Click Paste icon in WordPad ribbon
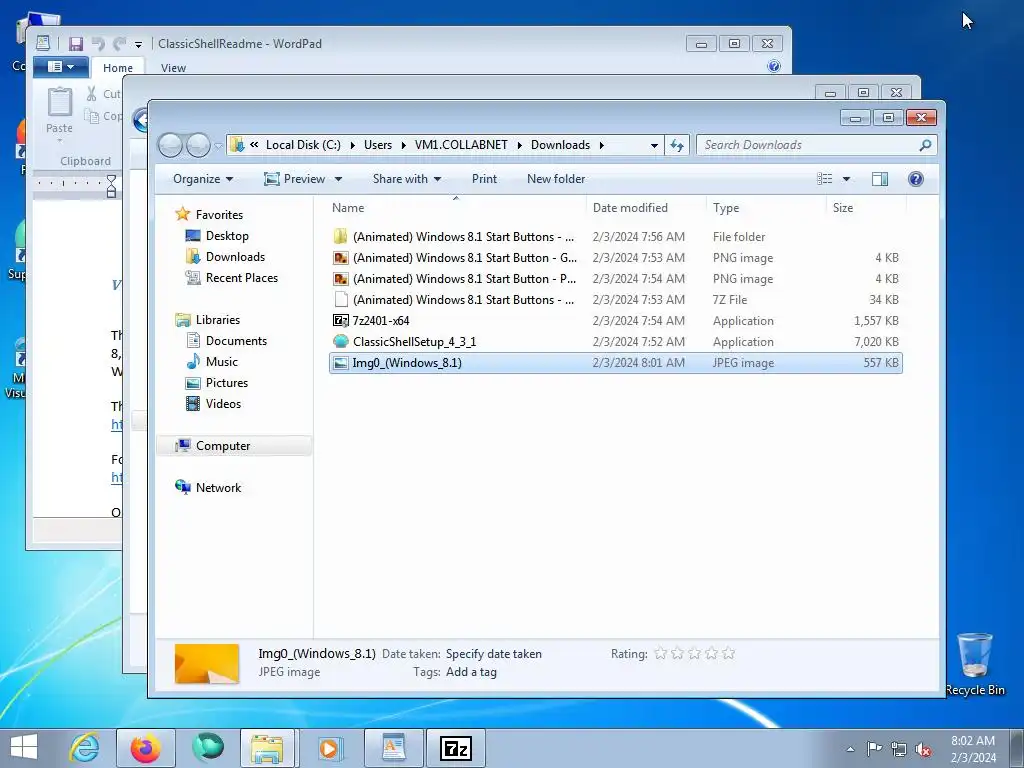This screenshot has height=768, width=1024. coord(59,103)
